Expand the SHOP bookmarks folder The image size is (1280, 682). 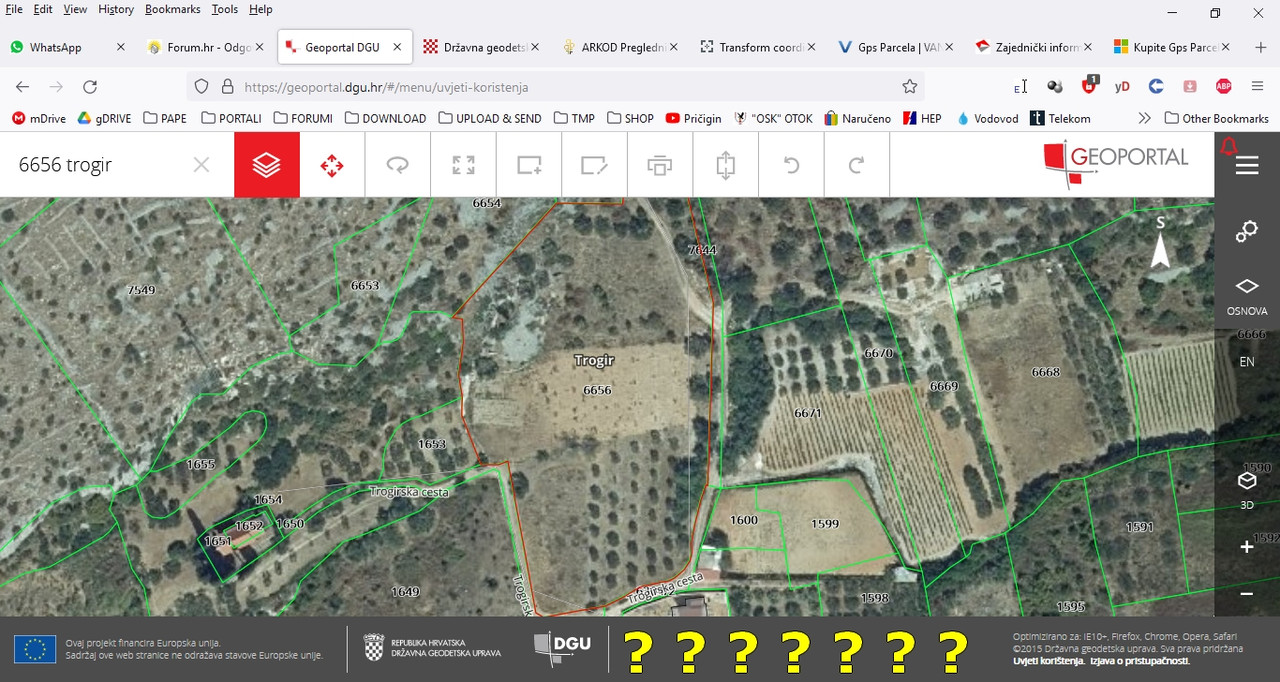(x=630, y=118)
